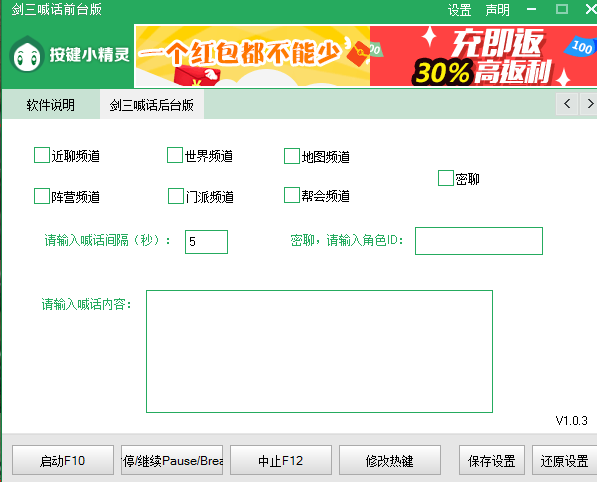Image resolution: width=597 pixels, height=482 pixels.
Task: Enable the 近聊频道 checkbox
Action: coord(42,155)
